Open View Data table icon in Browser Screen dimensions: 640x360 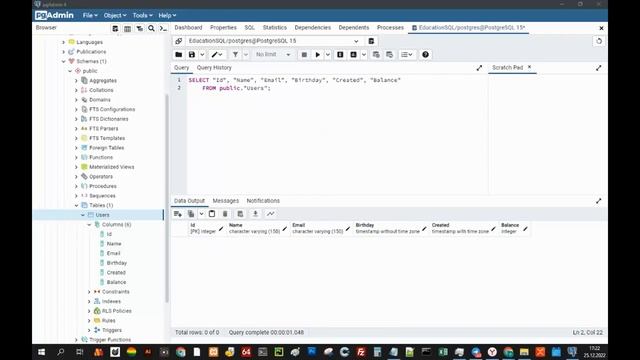tap(127, 28)
